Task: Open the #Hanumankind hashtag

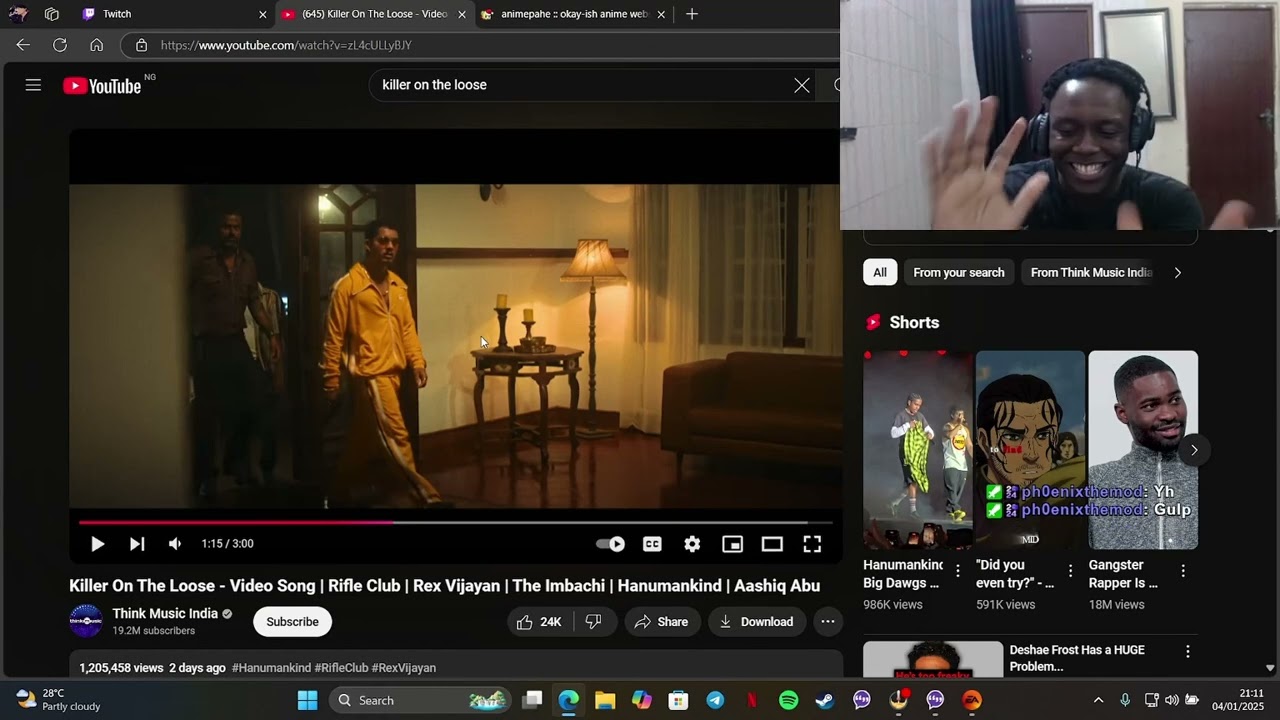Action: [270, 668]
